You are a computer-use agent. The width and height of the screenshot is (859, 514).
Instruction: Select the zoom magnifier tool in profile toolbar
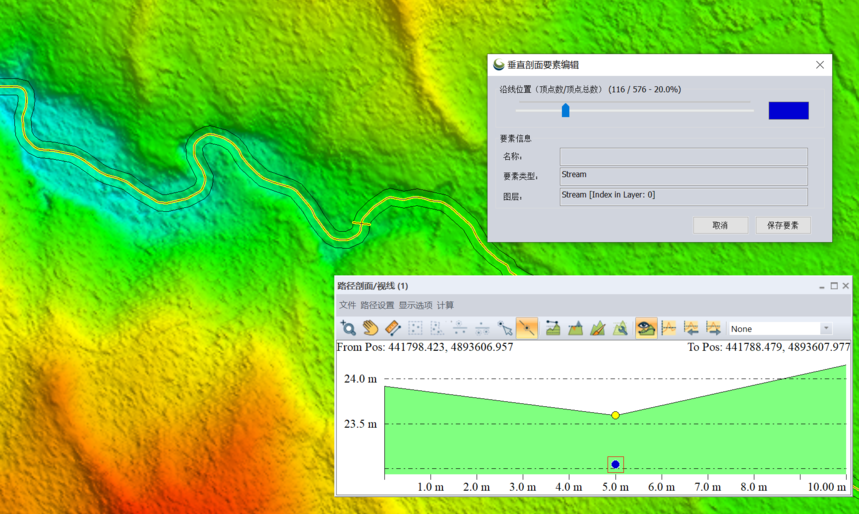[x=348, y=328]
